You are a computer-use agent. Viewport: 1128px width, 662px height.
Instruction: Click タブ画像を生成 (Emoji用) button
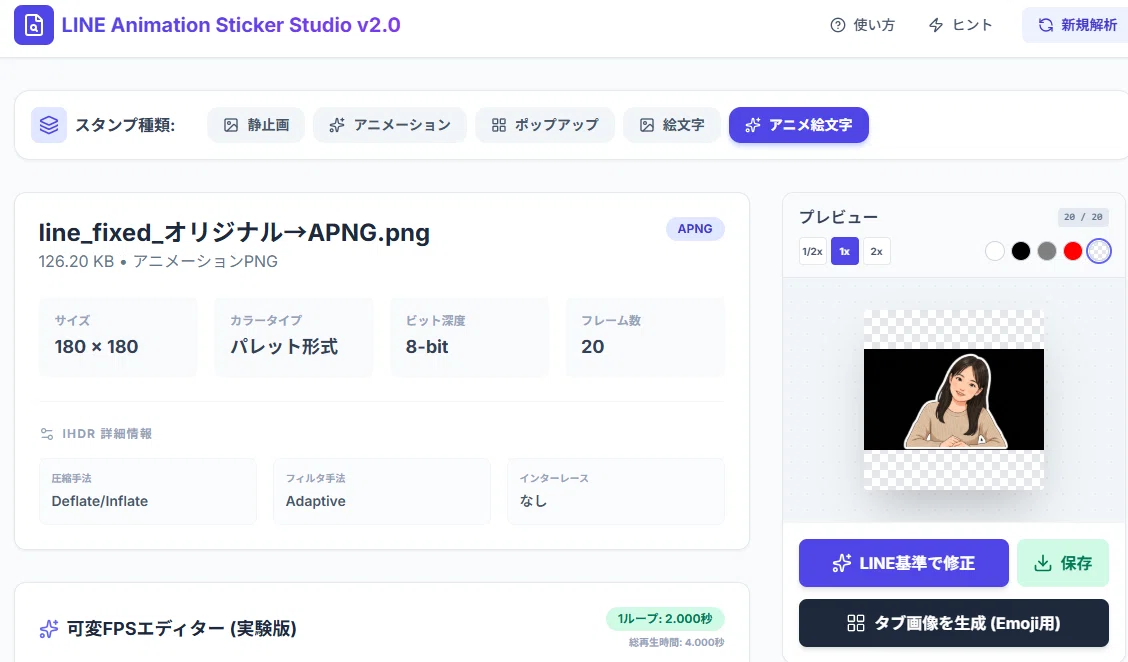[954, 623]
